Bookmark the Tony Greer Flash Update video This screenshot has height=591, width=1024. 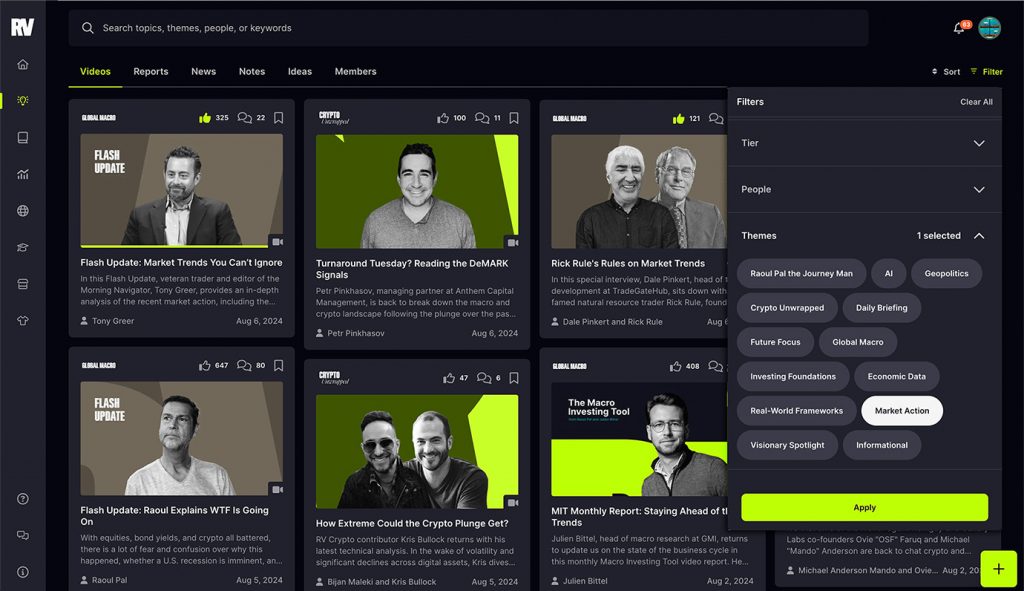pos(278,118)
